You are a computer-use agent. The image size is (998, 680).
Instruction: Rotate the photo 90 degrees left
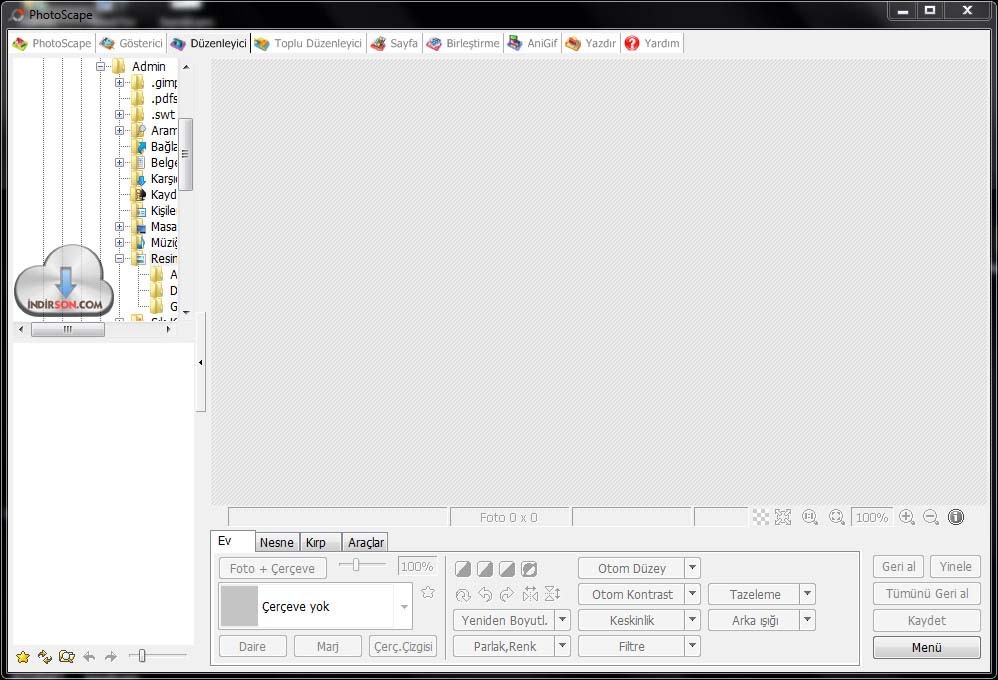(485, 595)
